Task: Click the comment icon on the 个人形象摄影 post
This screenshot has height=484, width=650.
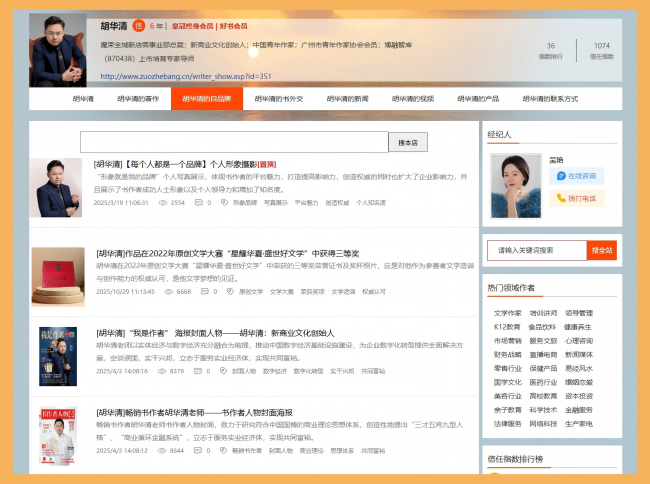Action: [x=197, y=202]
